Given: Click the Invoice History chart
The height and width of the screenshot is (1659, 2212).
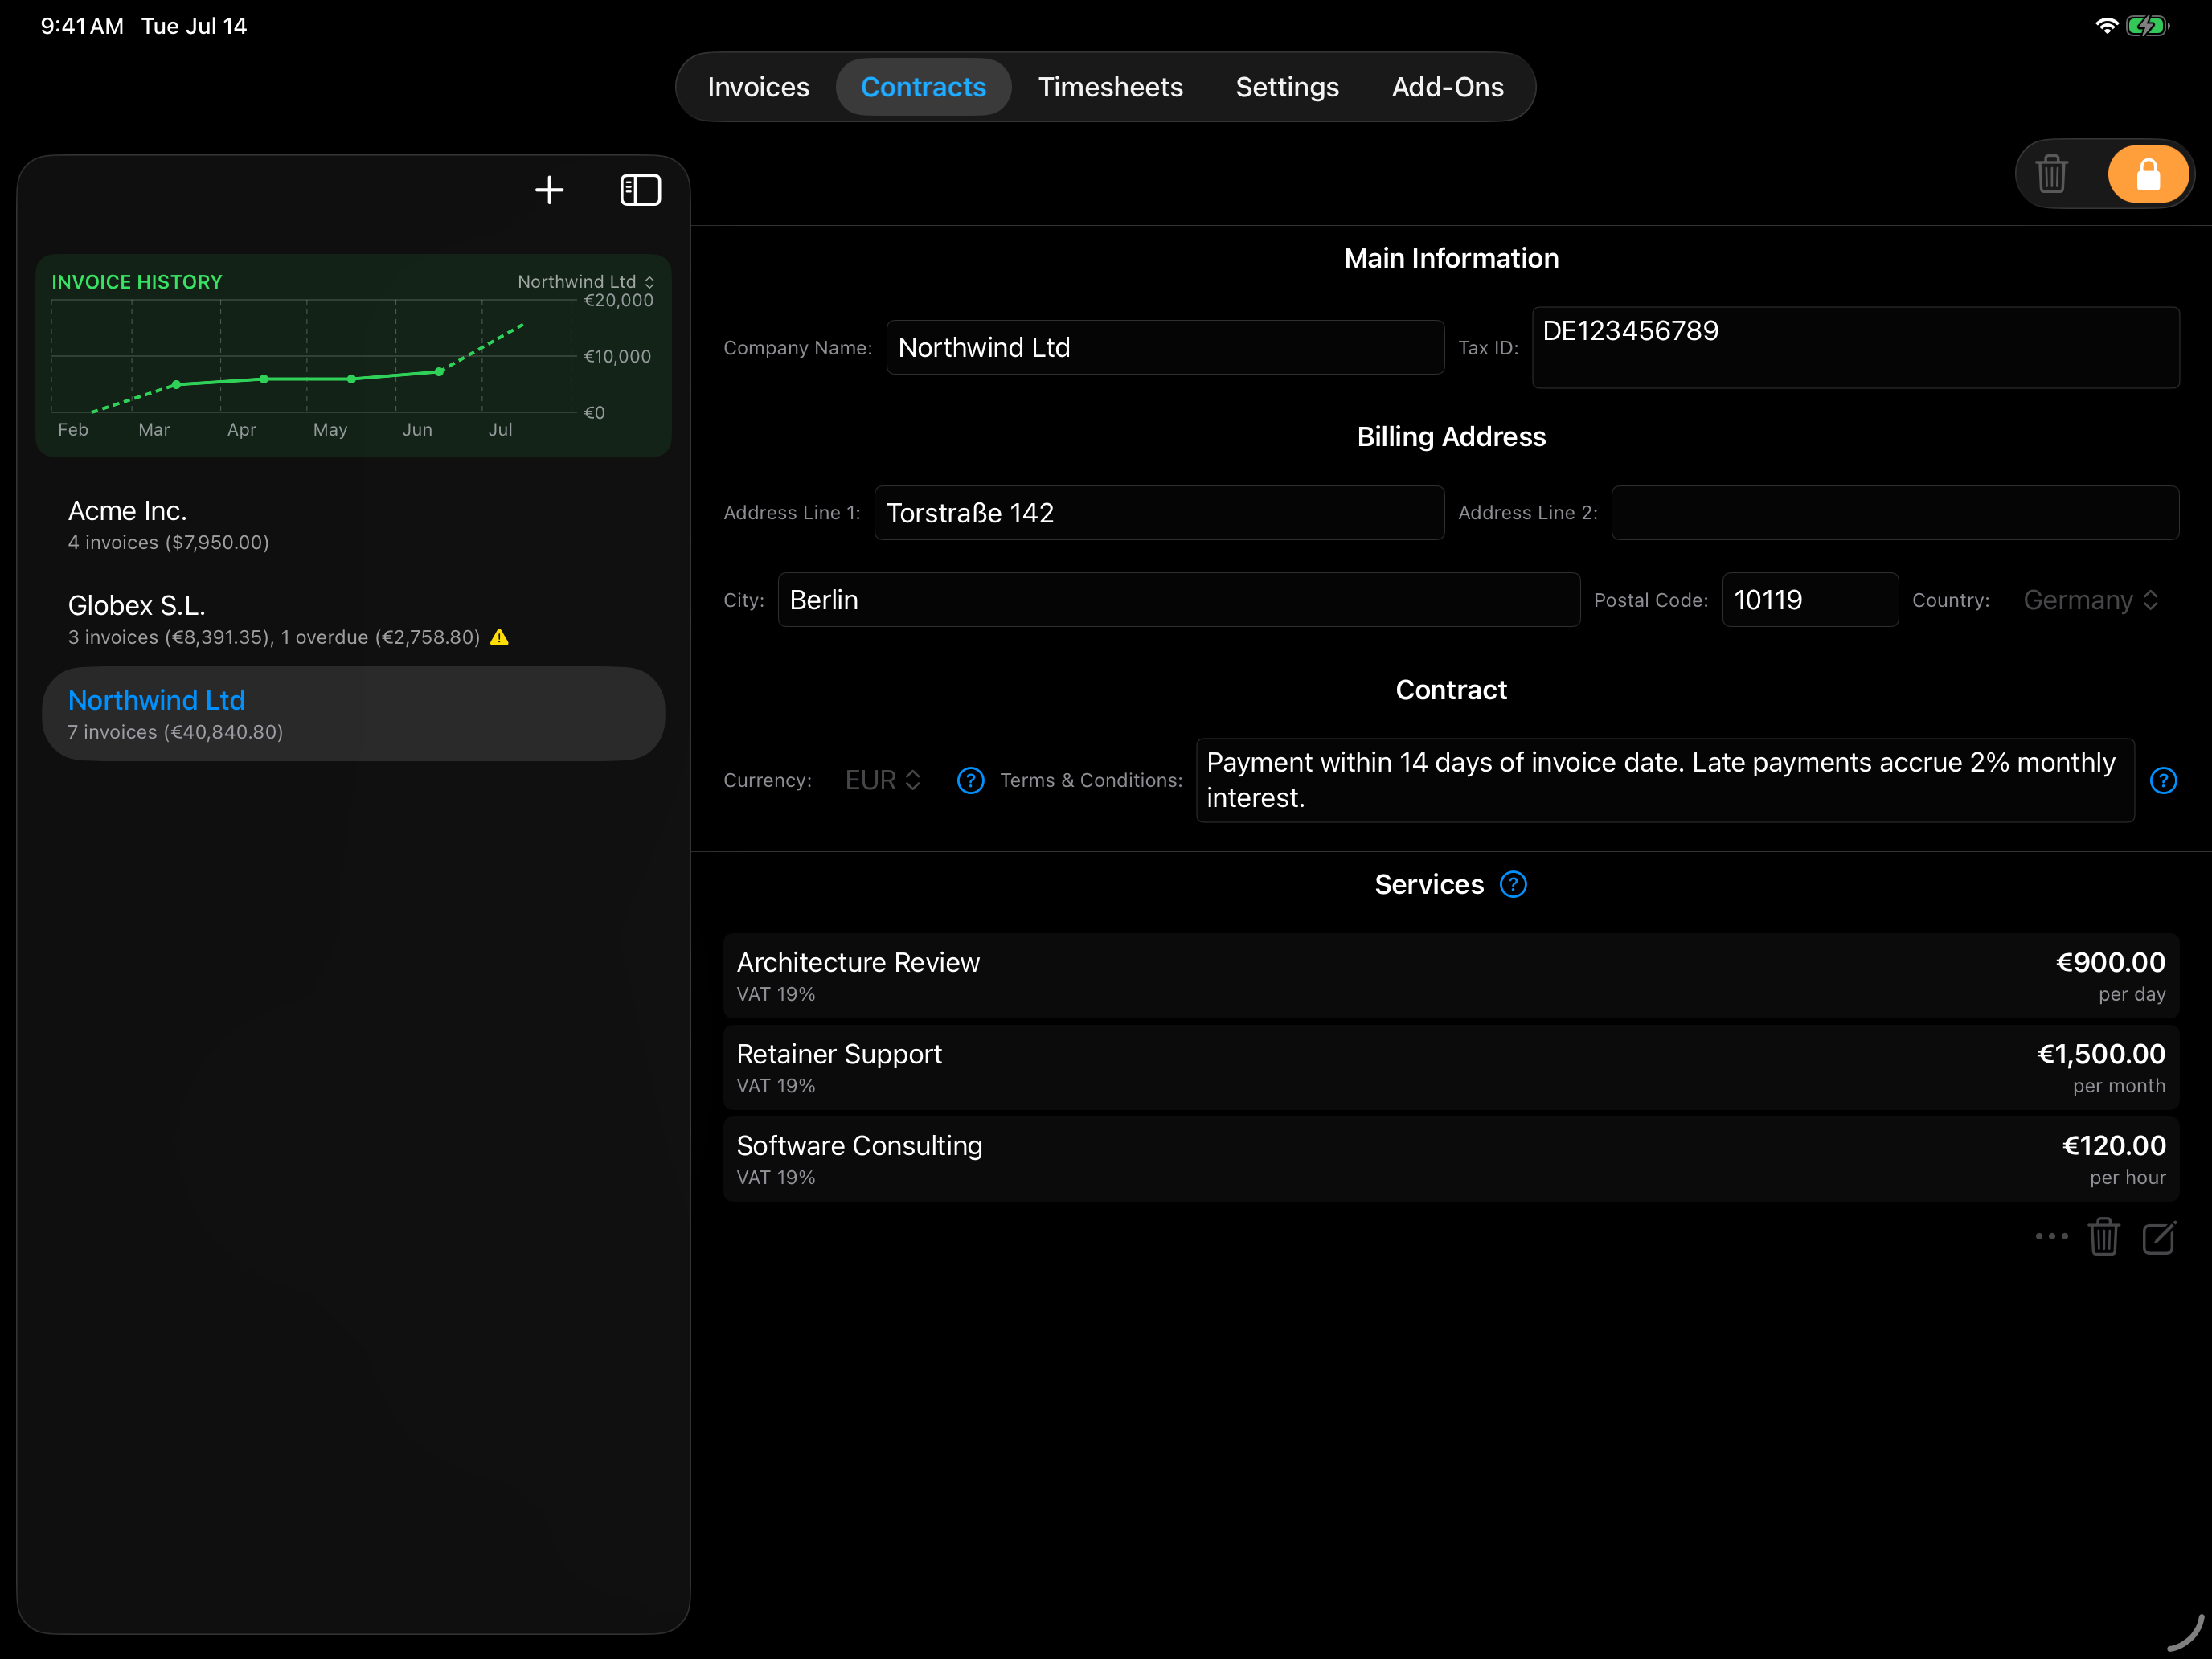Looking at the screenshot, I should pyautogui.click(x=353, y=356).
